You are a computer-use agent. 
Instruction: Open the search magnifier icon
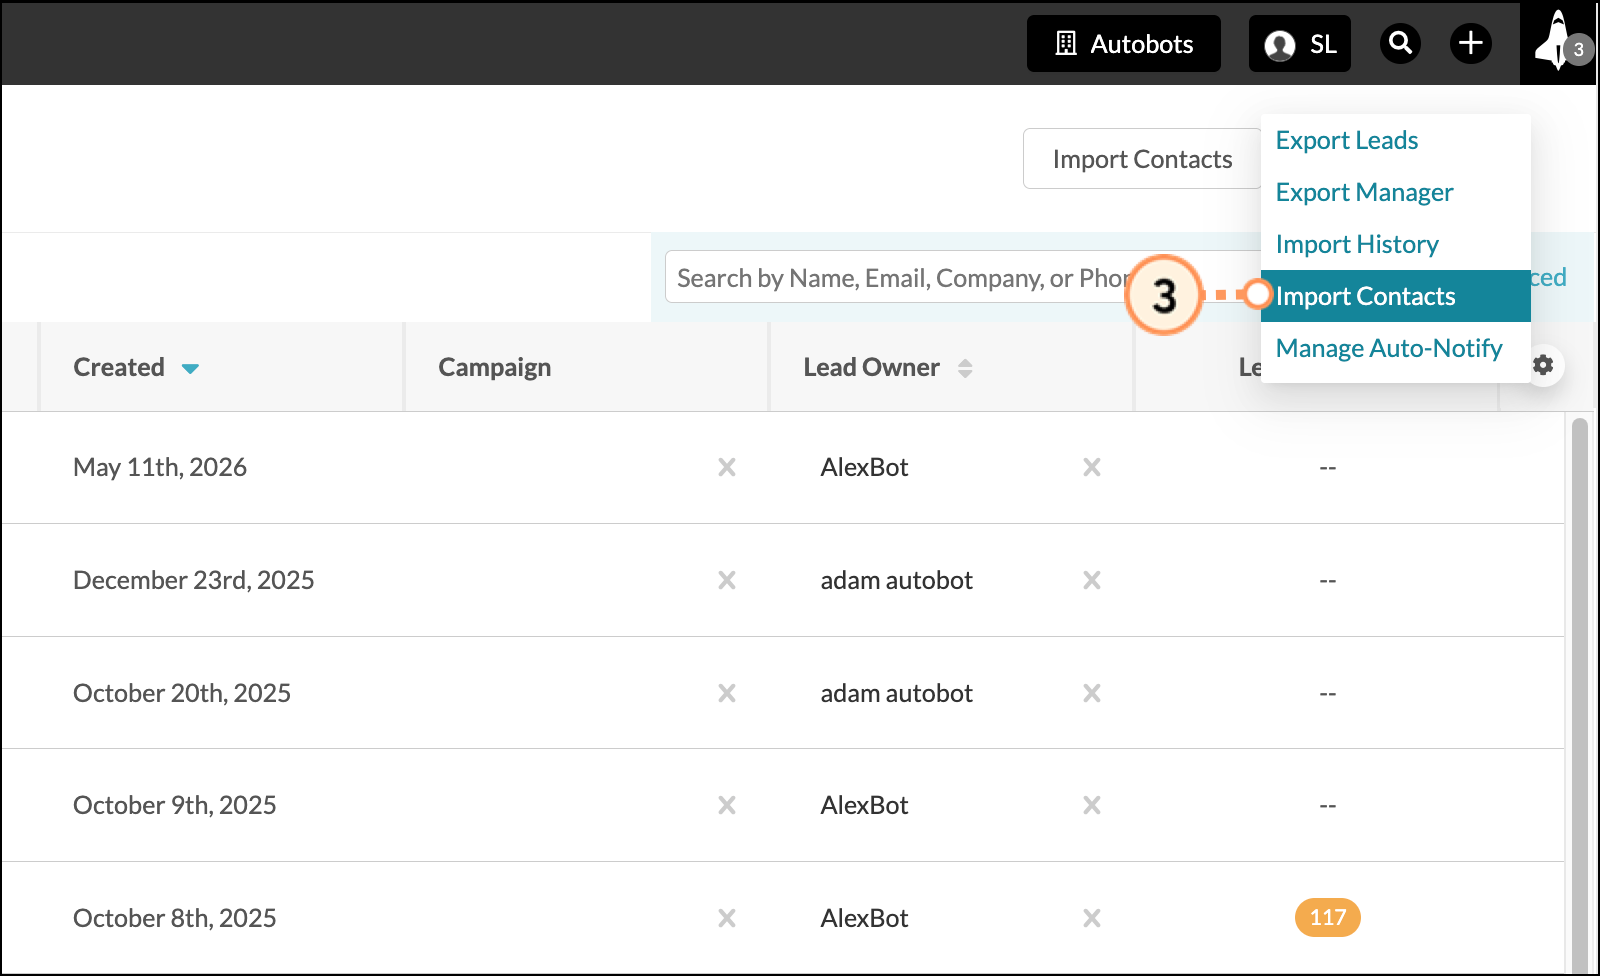click(1400, 43)
